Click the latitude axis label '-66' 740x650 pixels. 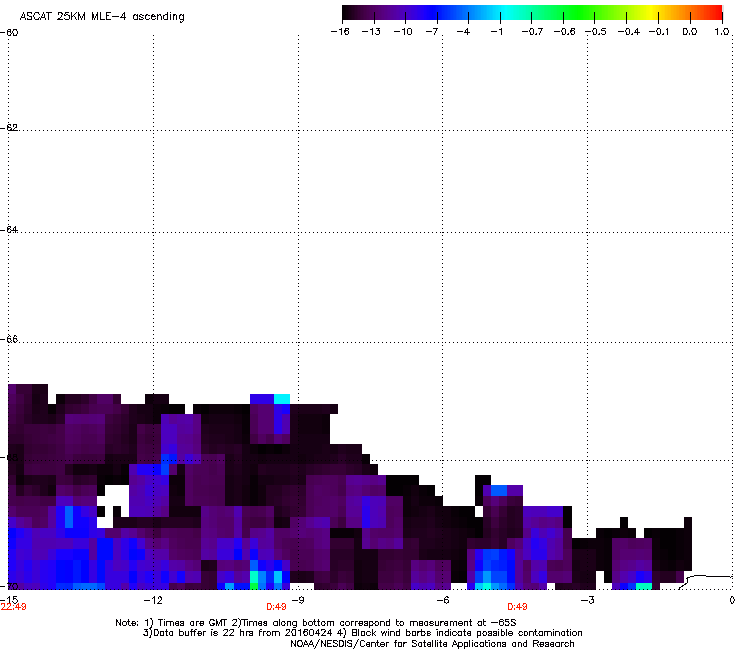(9, 339)
